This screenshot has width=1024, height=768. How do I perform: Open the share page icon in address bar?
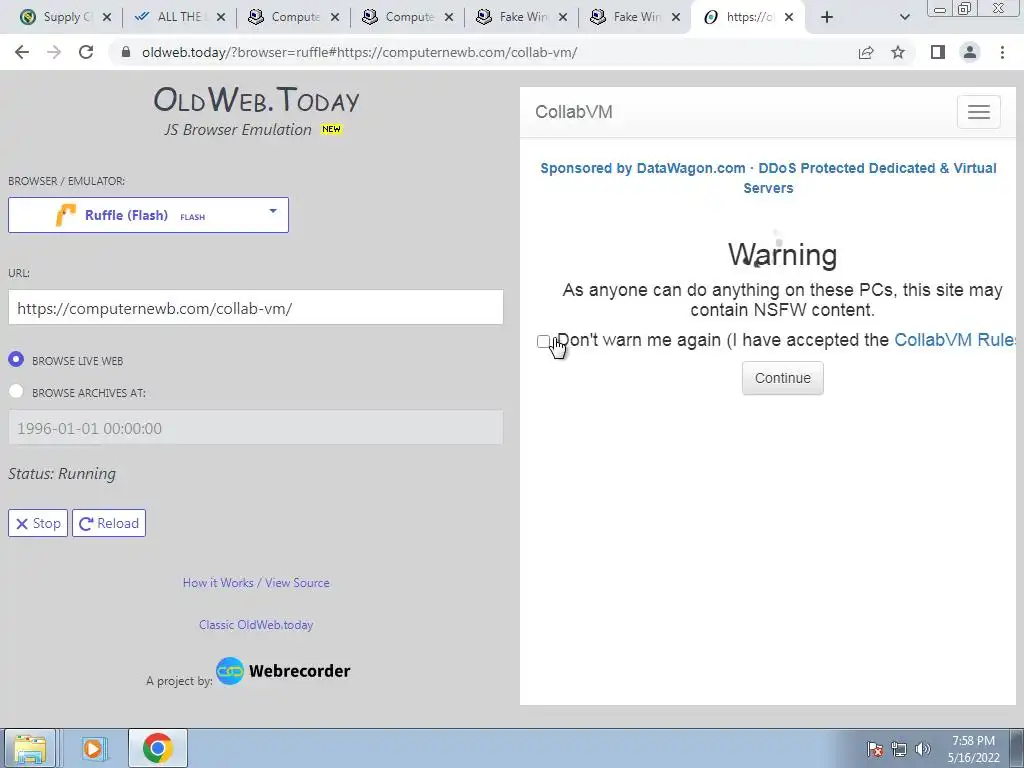866,52
